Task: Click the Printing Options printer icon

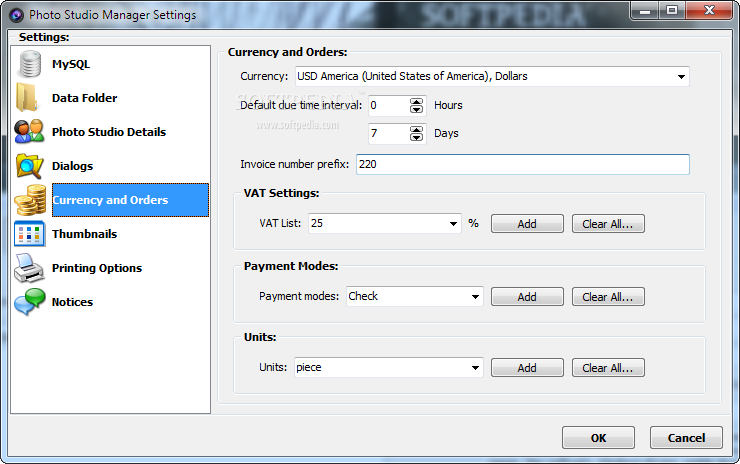Action: [29, 268]
